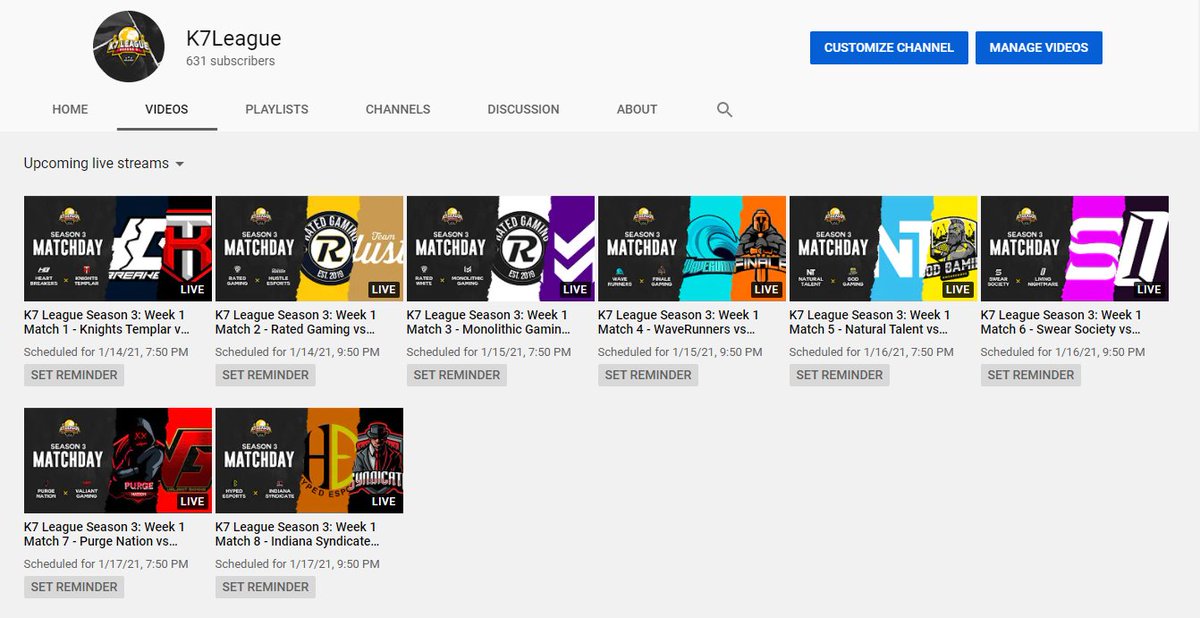
Task: Switch to the HOME tab
Action: pyautogui.click(x=70, y=109)
